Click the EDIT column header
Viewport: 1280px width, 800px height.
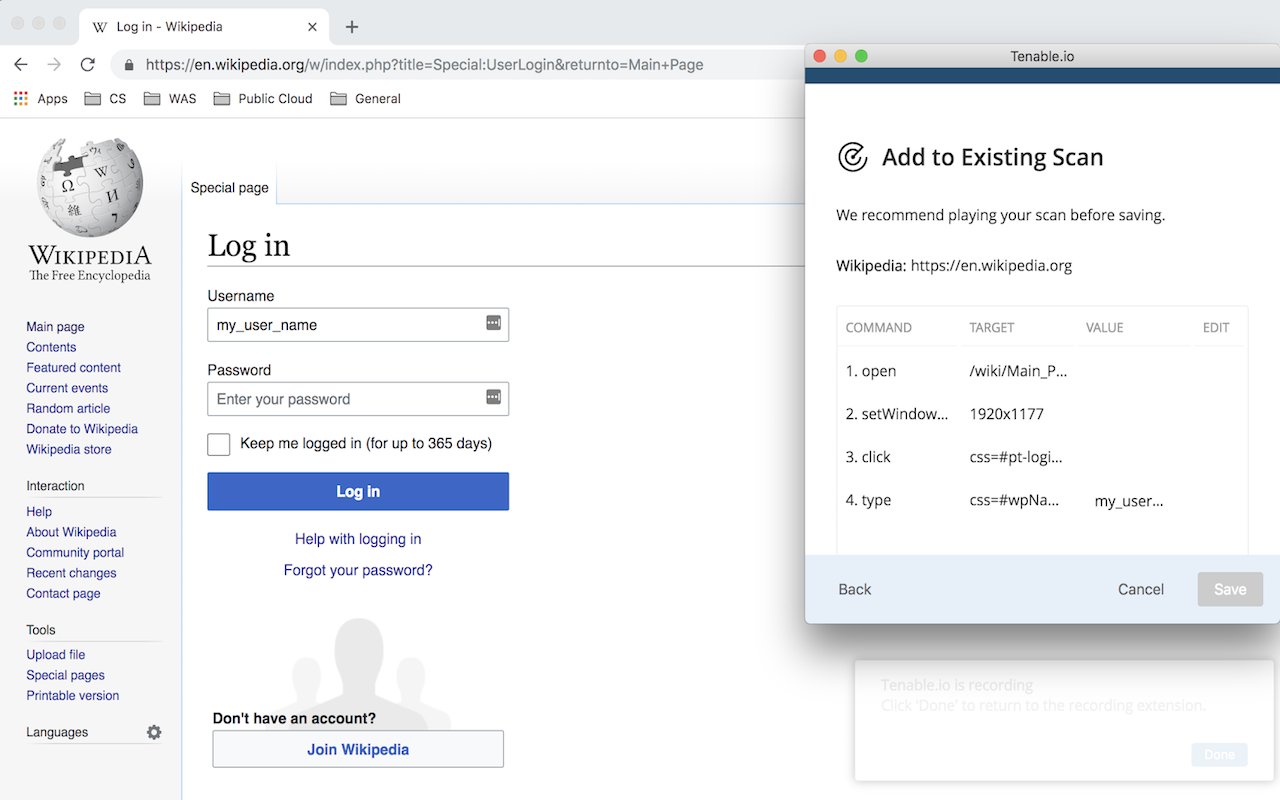tap(1216, 328)
